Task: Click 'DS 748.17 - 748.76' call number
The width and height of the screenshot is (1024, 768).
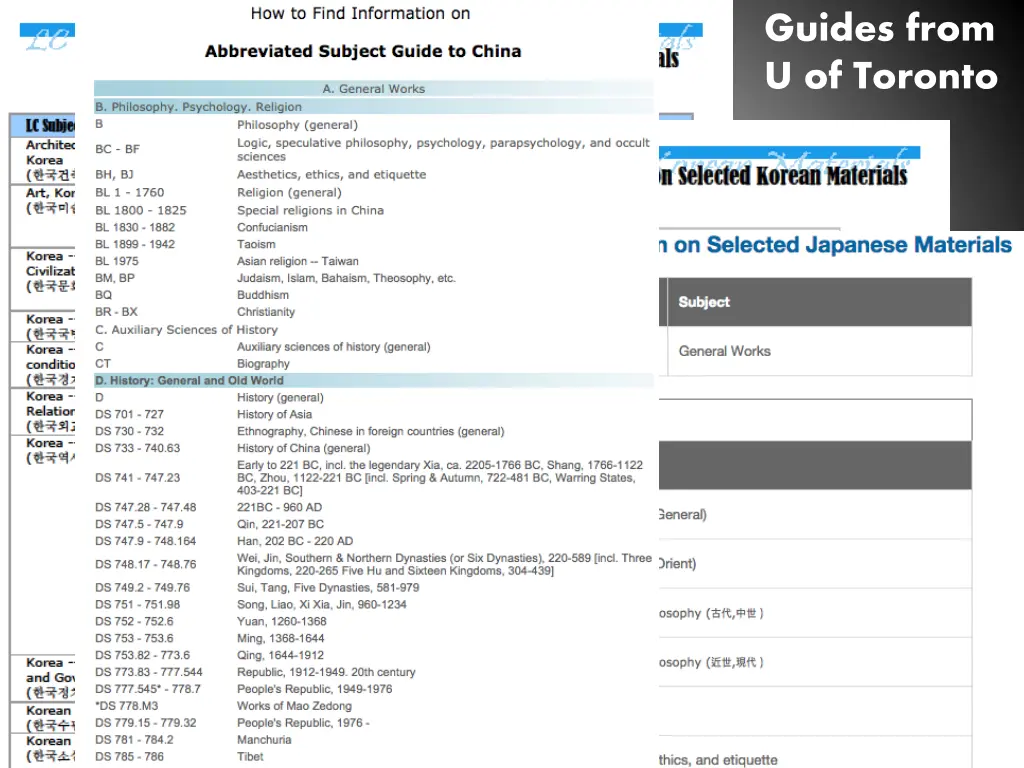Action: point(146,564)
